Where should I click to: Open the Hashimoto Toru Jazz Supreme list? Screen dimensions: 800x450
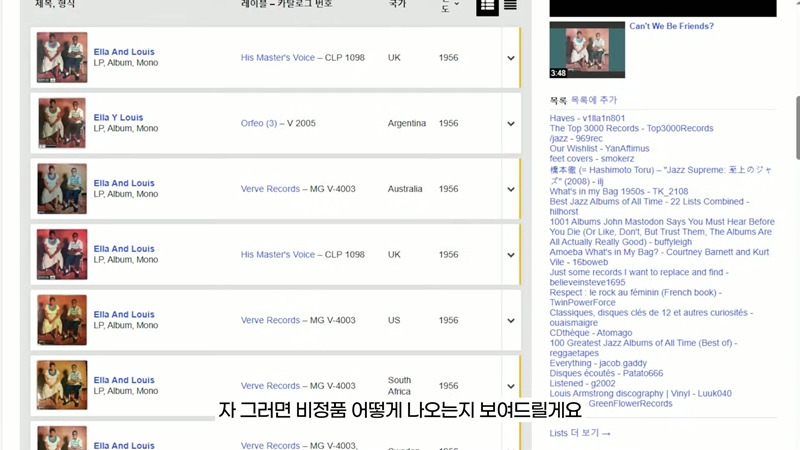pos(661,176)
